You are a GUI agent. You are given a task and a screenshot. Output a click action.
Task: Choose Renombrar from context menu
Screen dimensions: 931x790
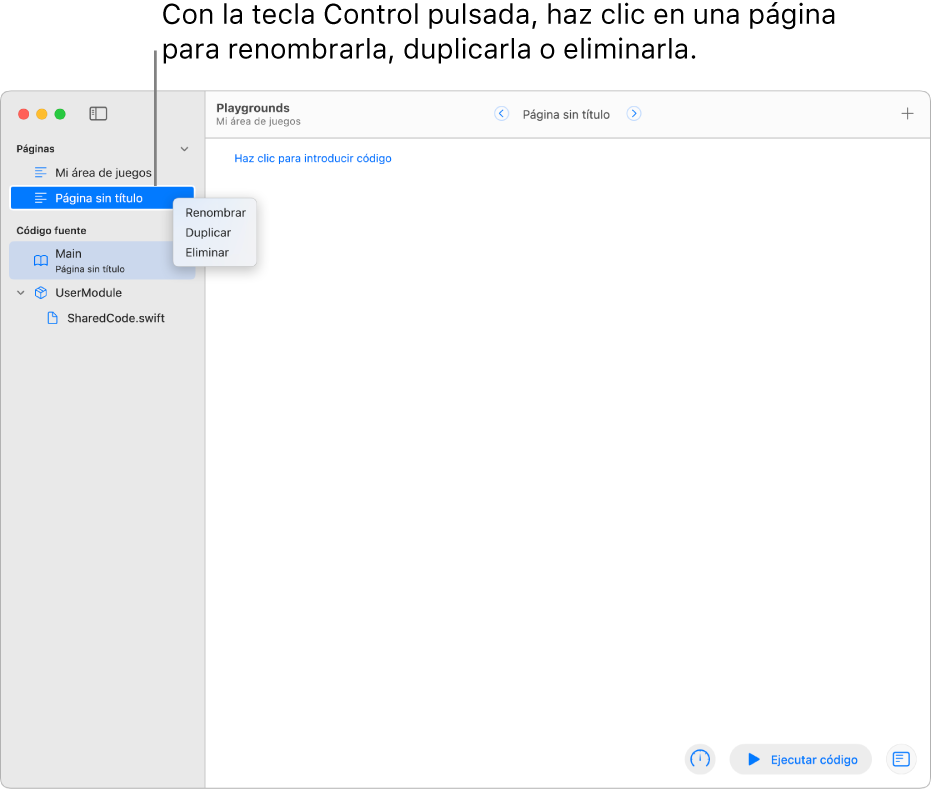(x=215, y=212)
